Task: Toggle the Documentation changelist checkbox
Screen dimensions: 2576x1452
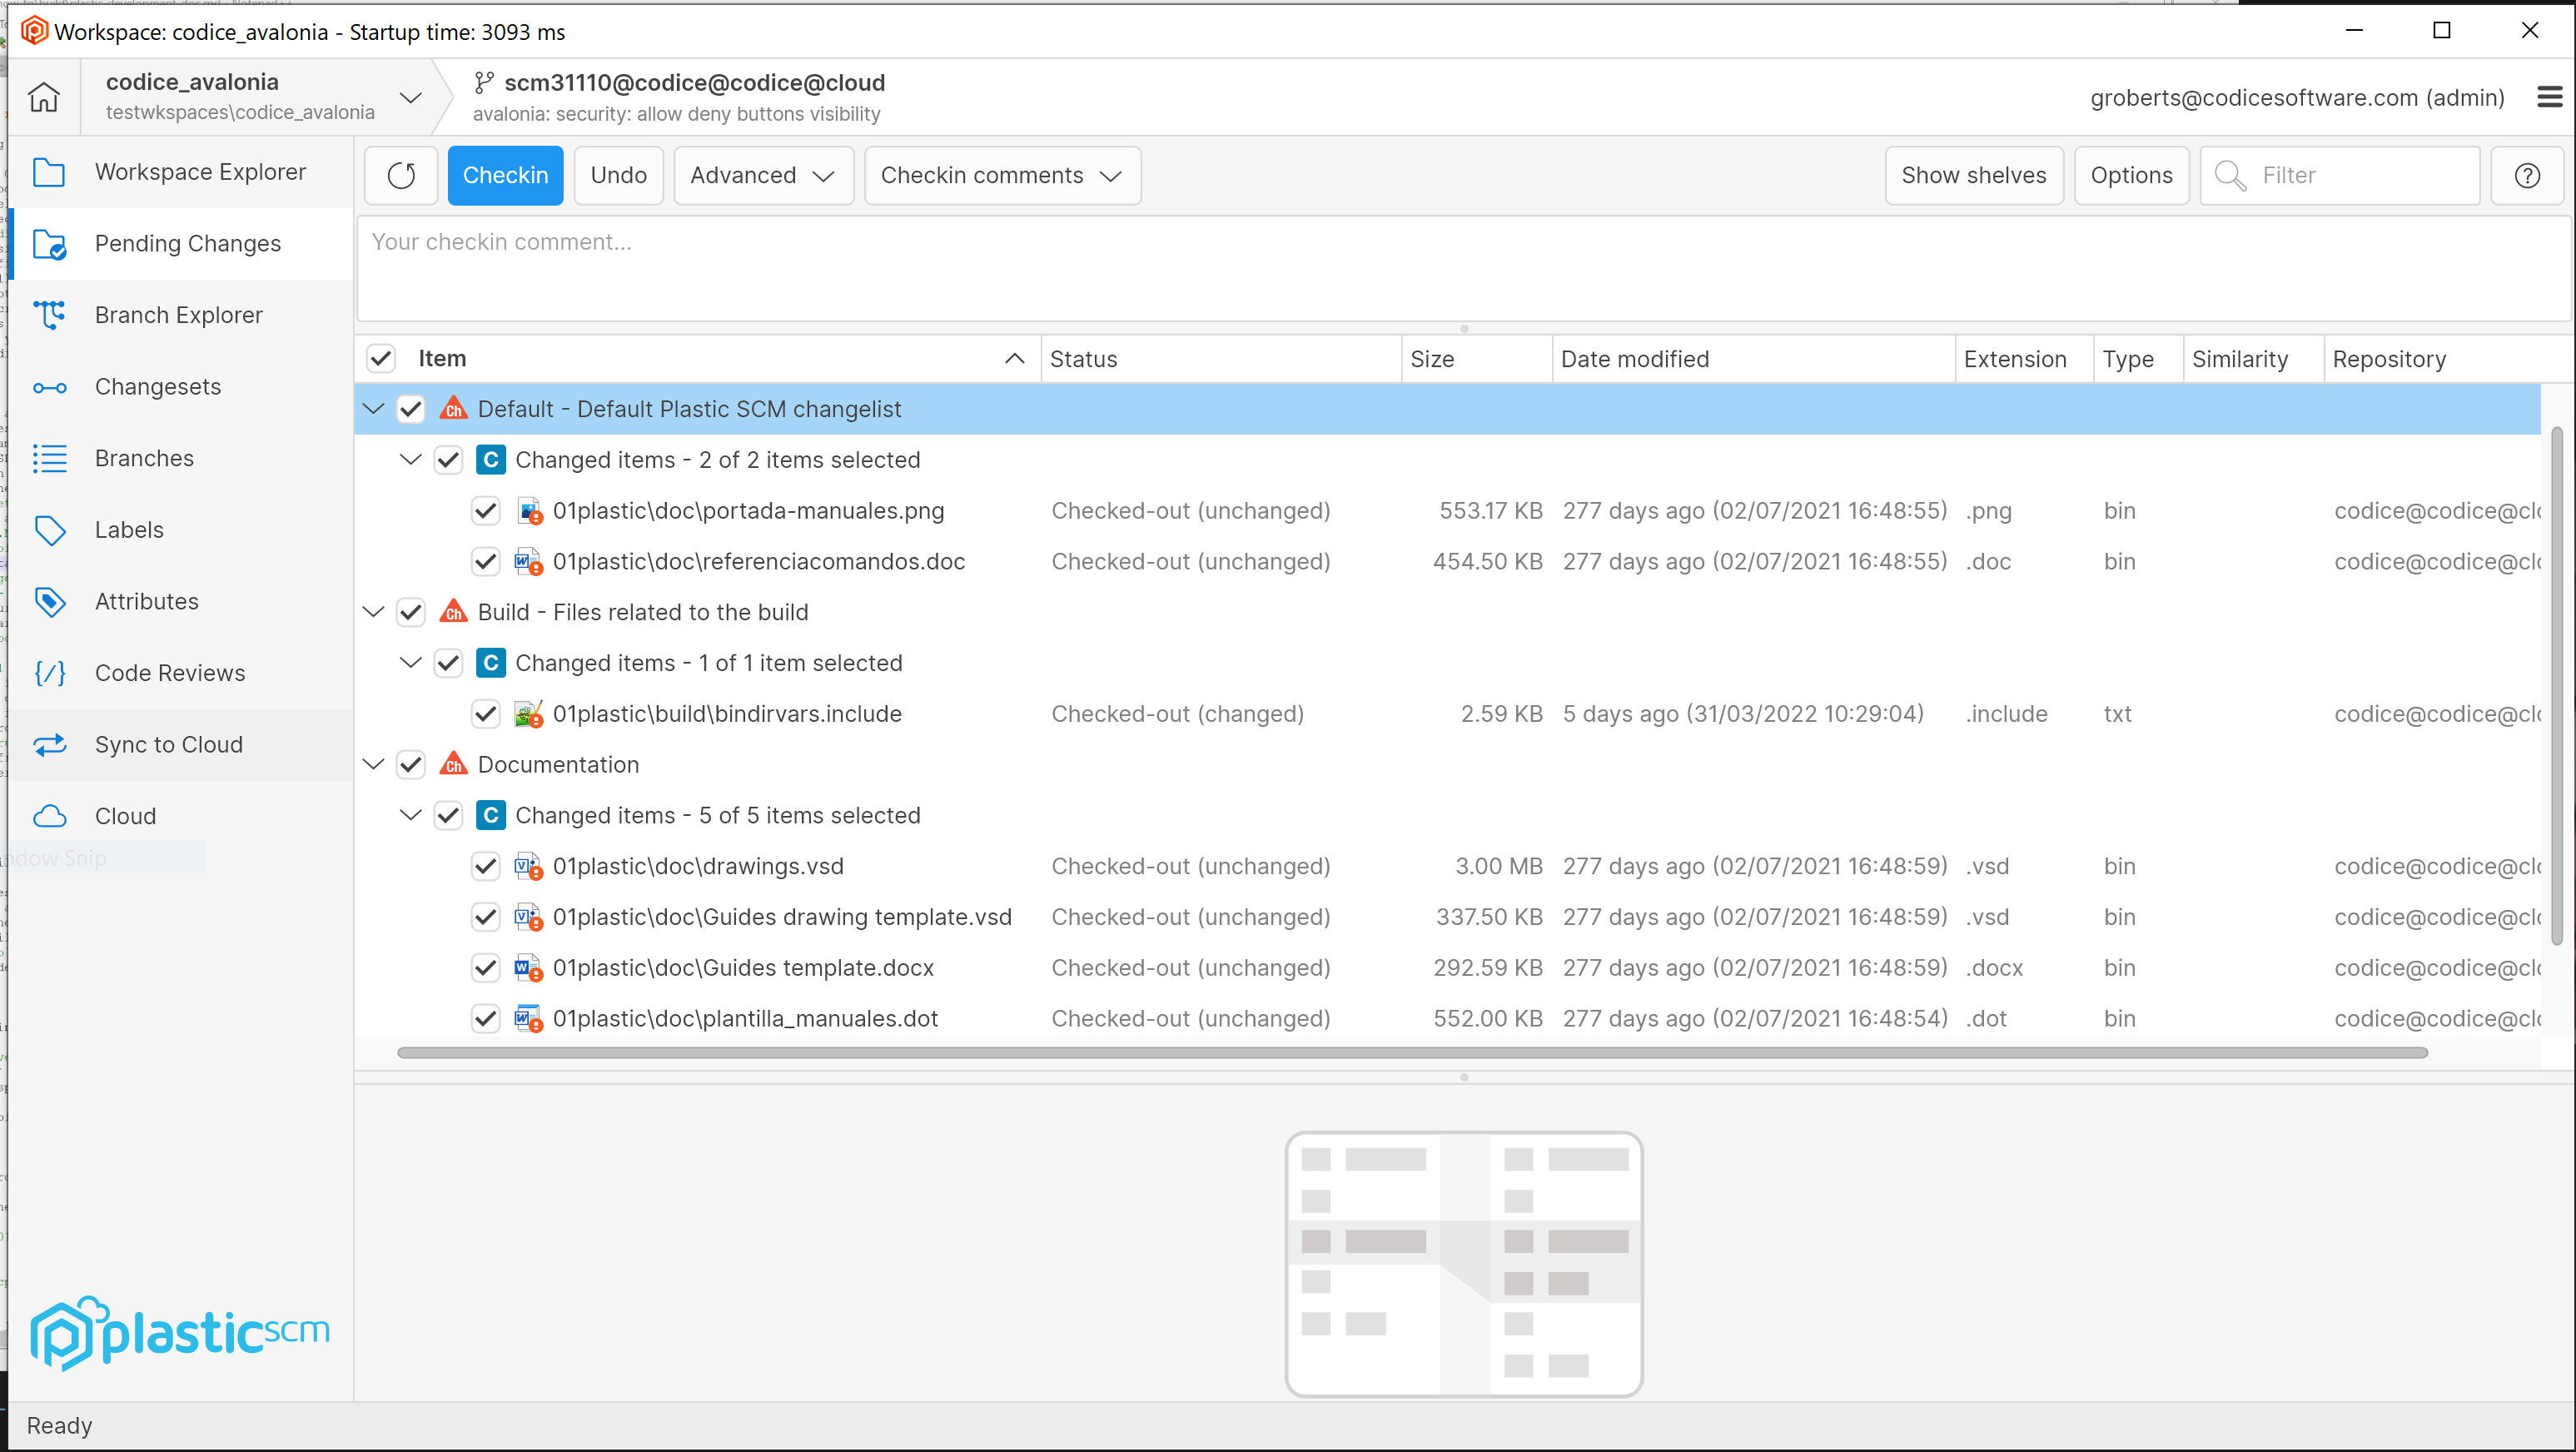Action: point(411,764)
